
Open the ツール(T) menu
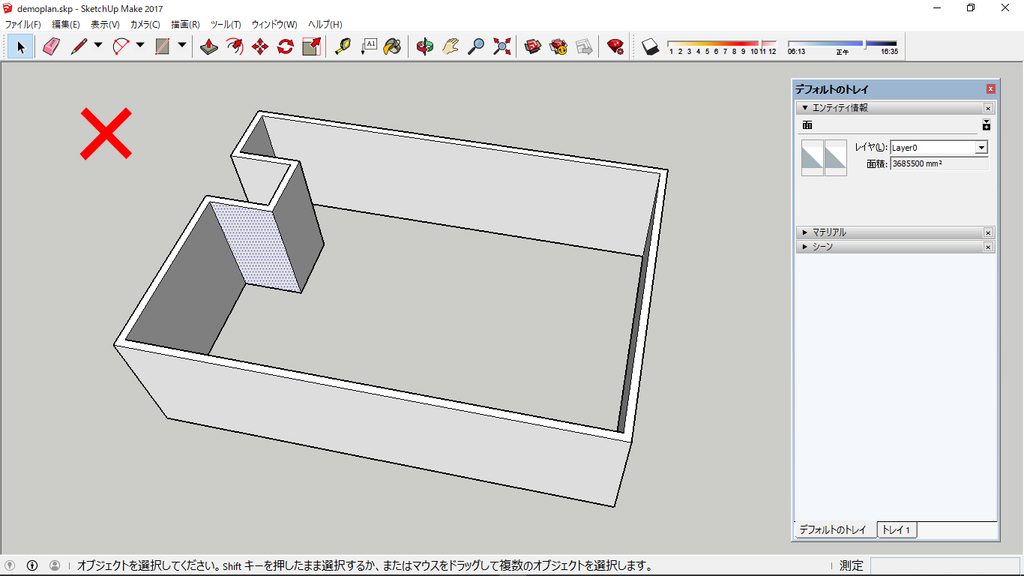tap(225, 24)
